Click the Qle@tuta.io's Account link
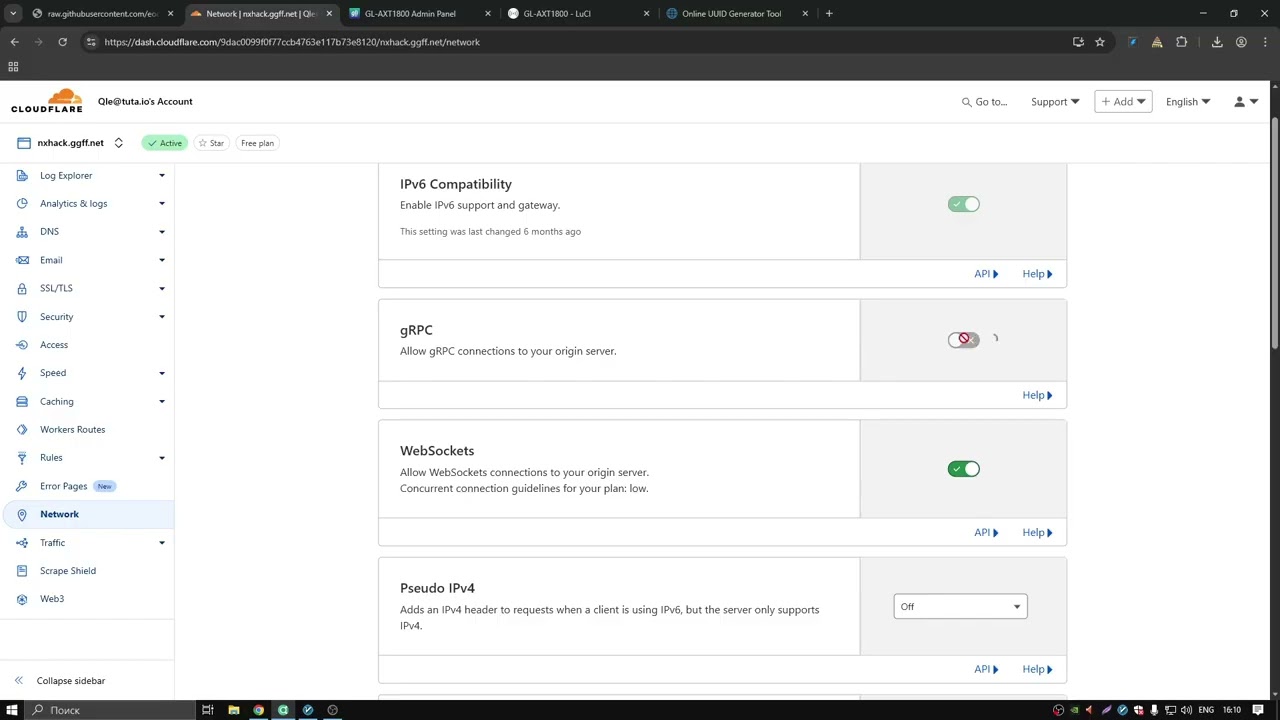1280x720 pixels. click(145, 101)
